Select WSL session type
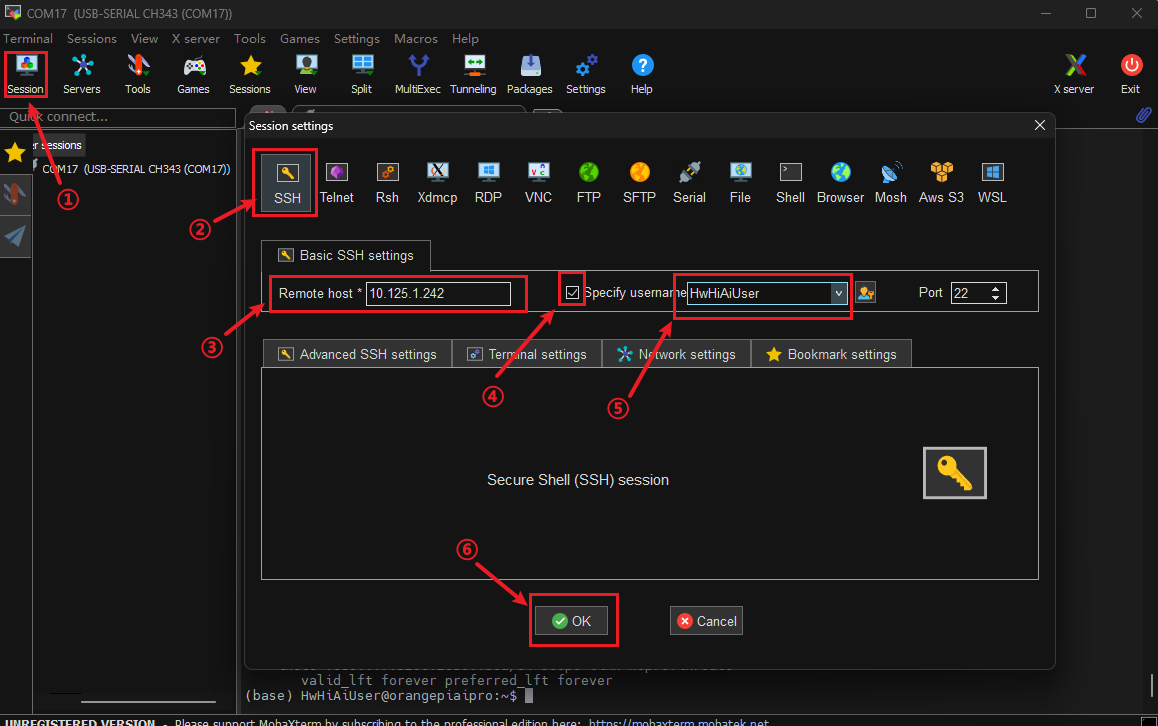Screen dimensions: 1158x726 (992, 183)
